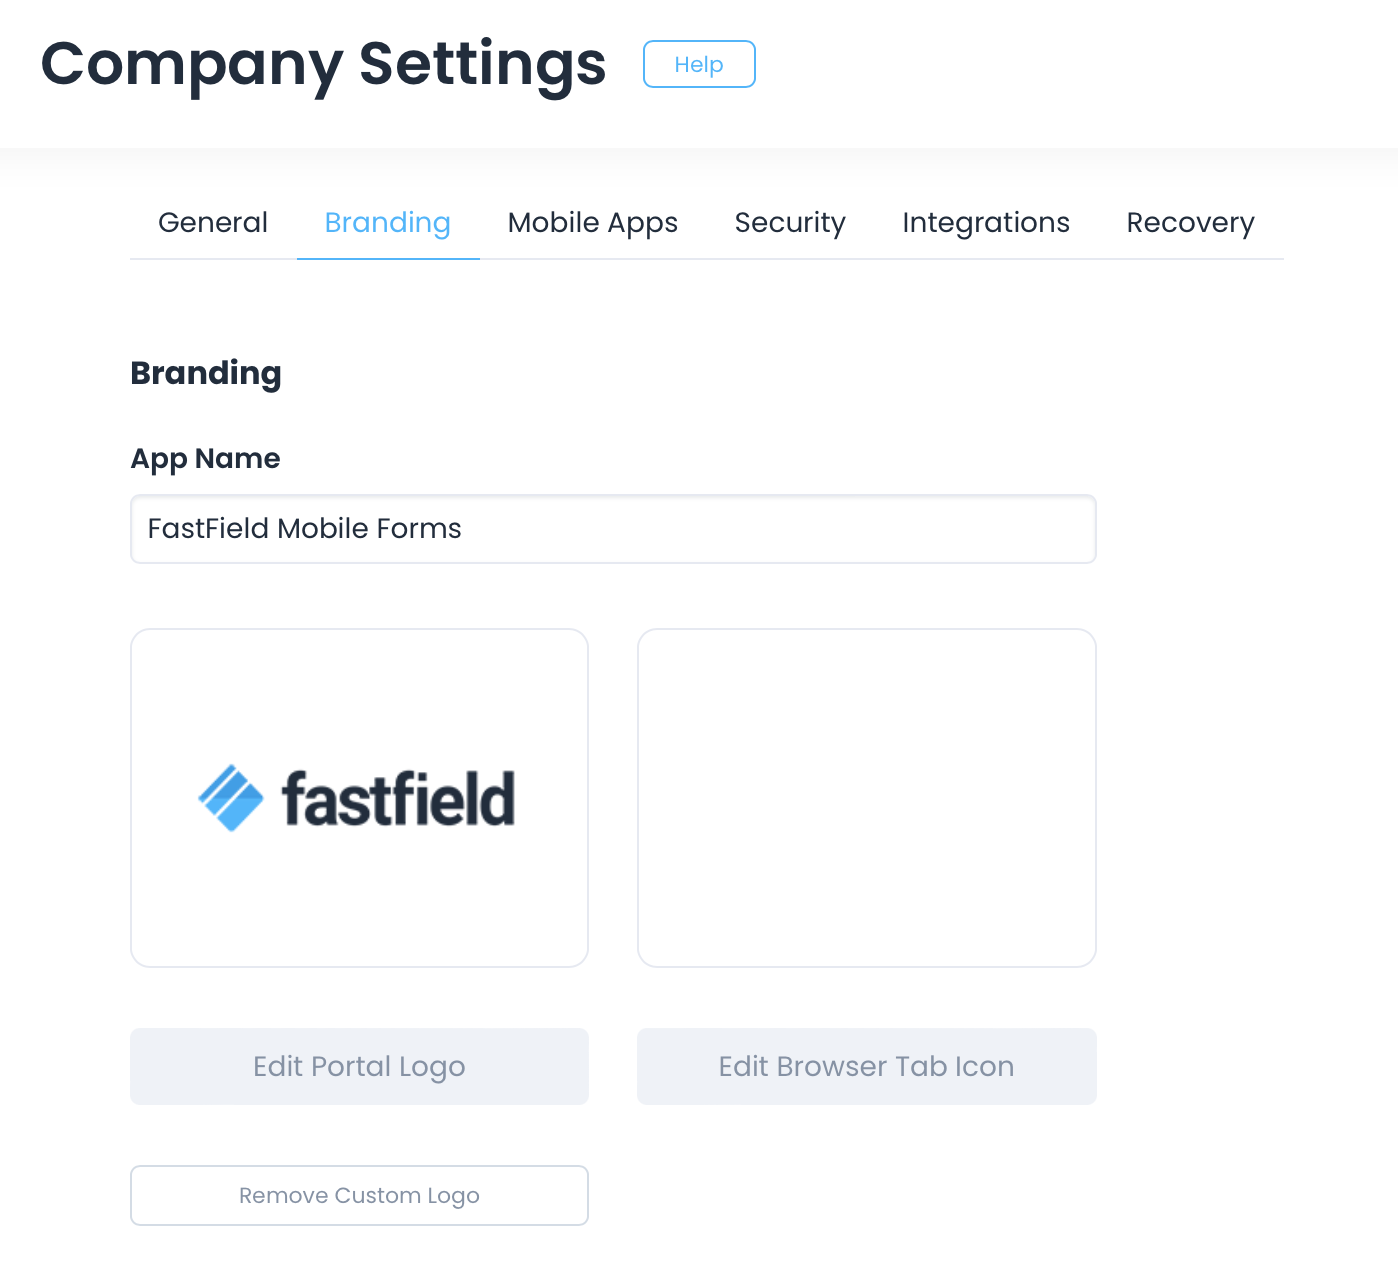The width and height of the screenshot is (1398, 1272).
Task: Switch to the Integrations tab
Action: (x=986, y=222)
